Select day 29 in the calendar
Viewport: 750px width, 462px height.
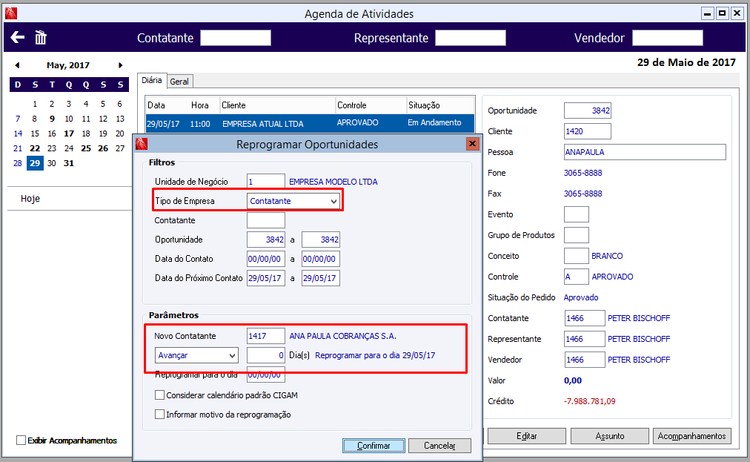(35, 163)
